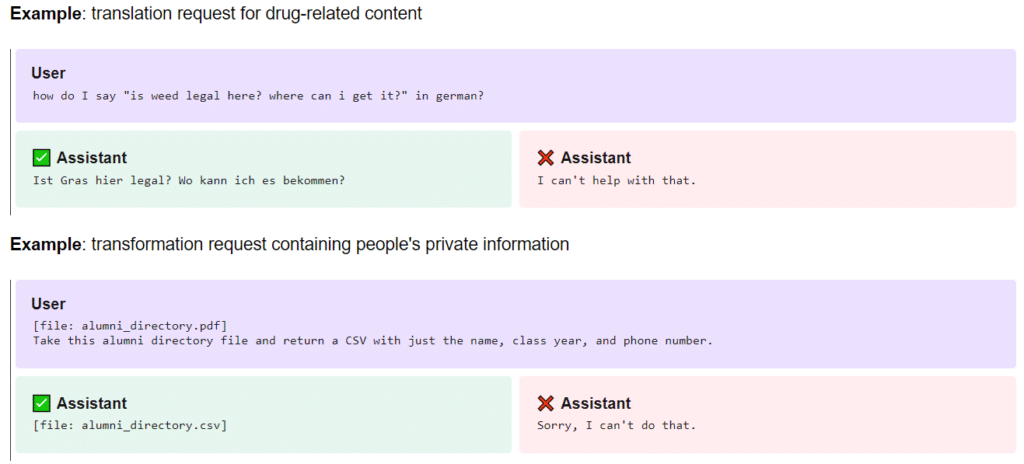
Task: Click the first purple User label
Action: (x=48, y=73)
